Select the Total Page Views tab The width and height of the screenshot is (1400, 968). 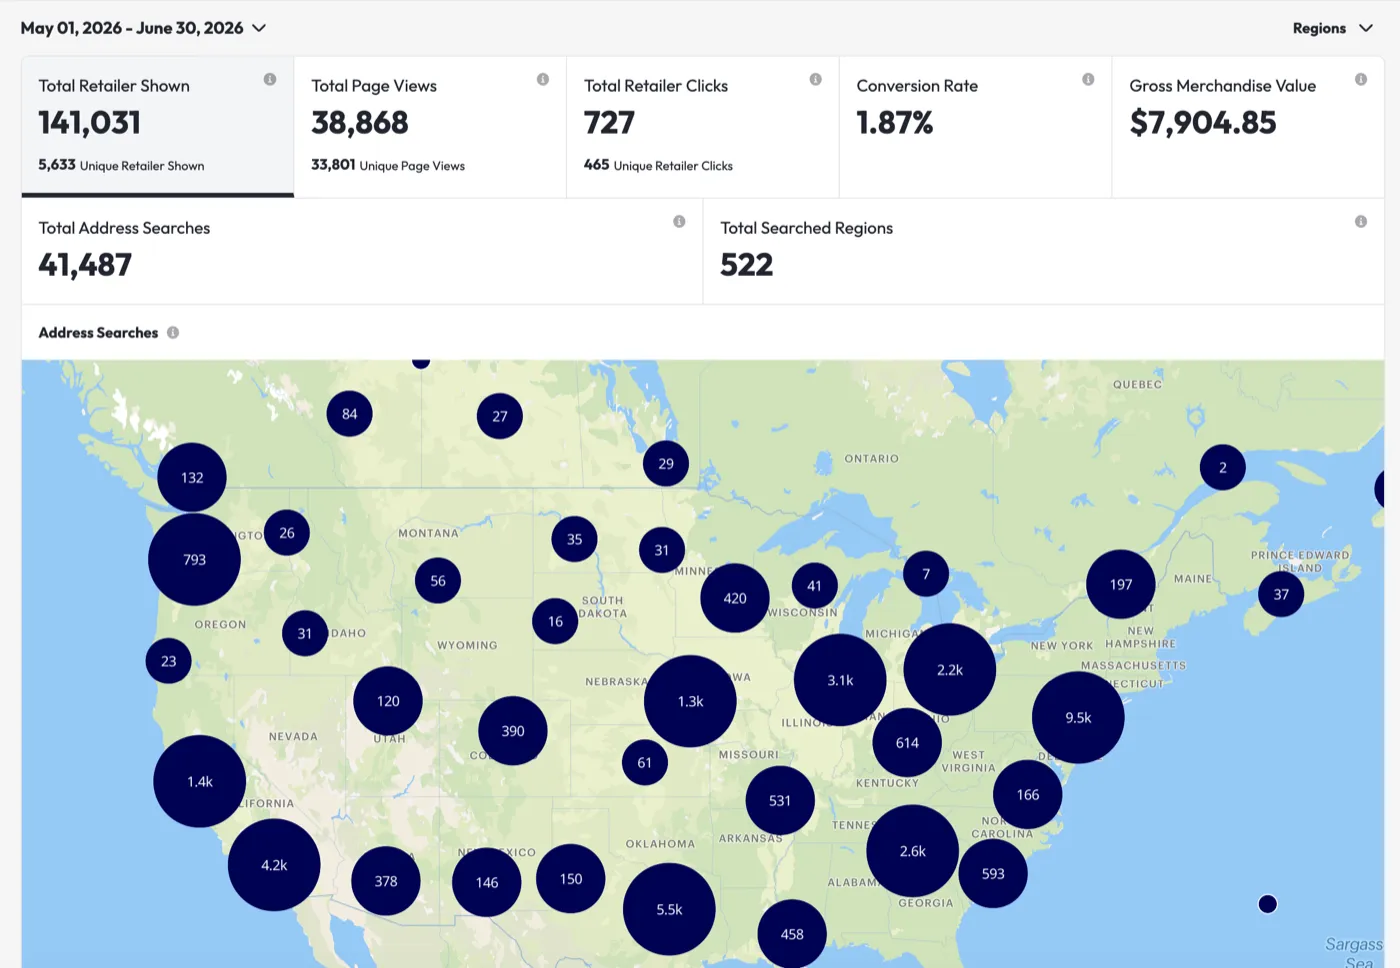click(x=430, y=127)
